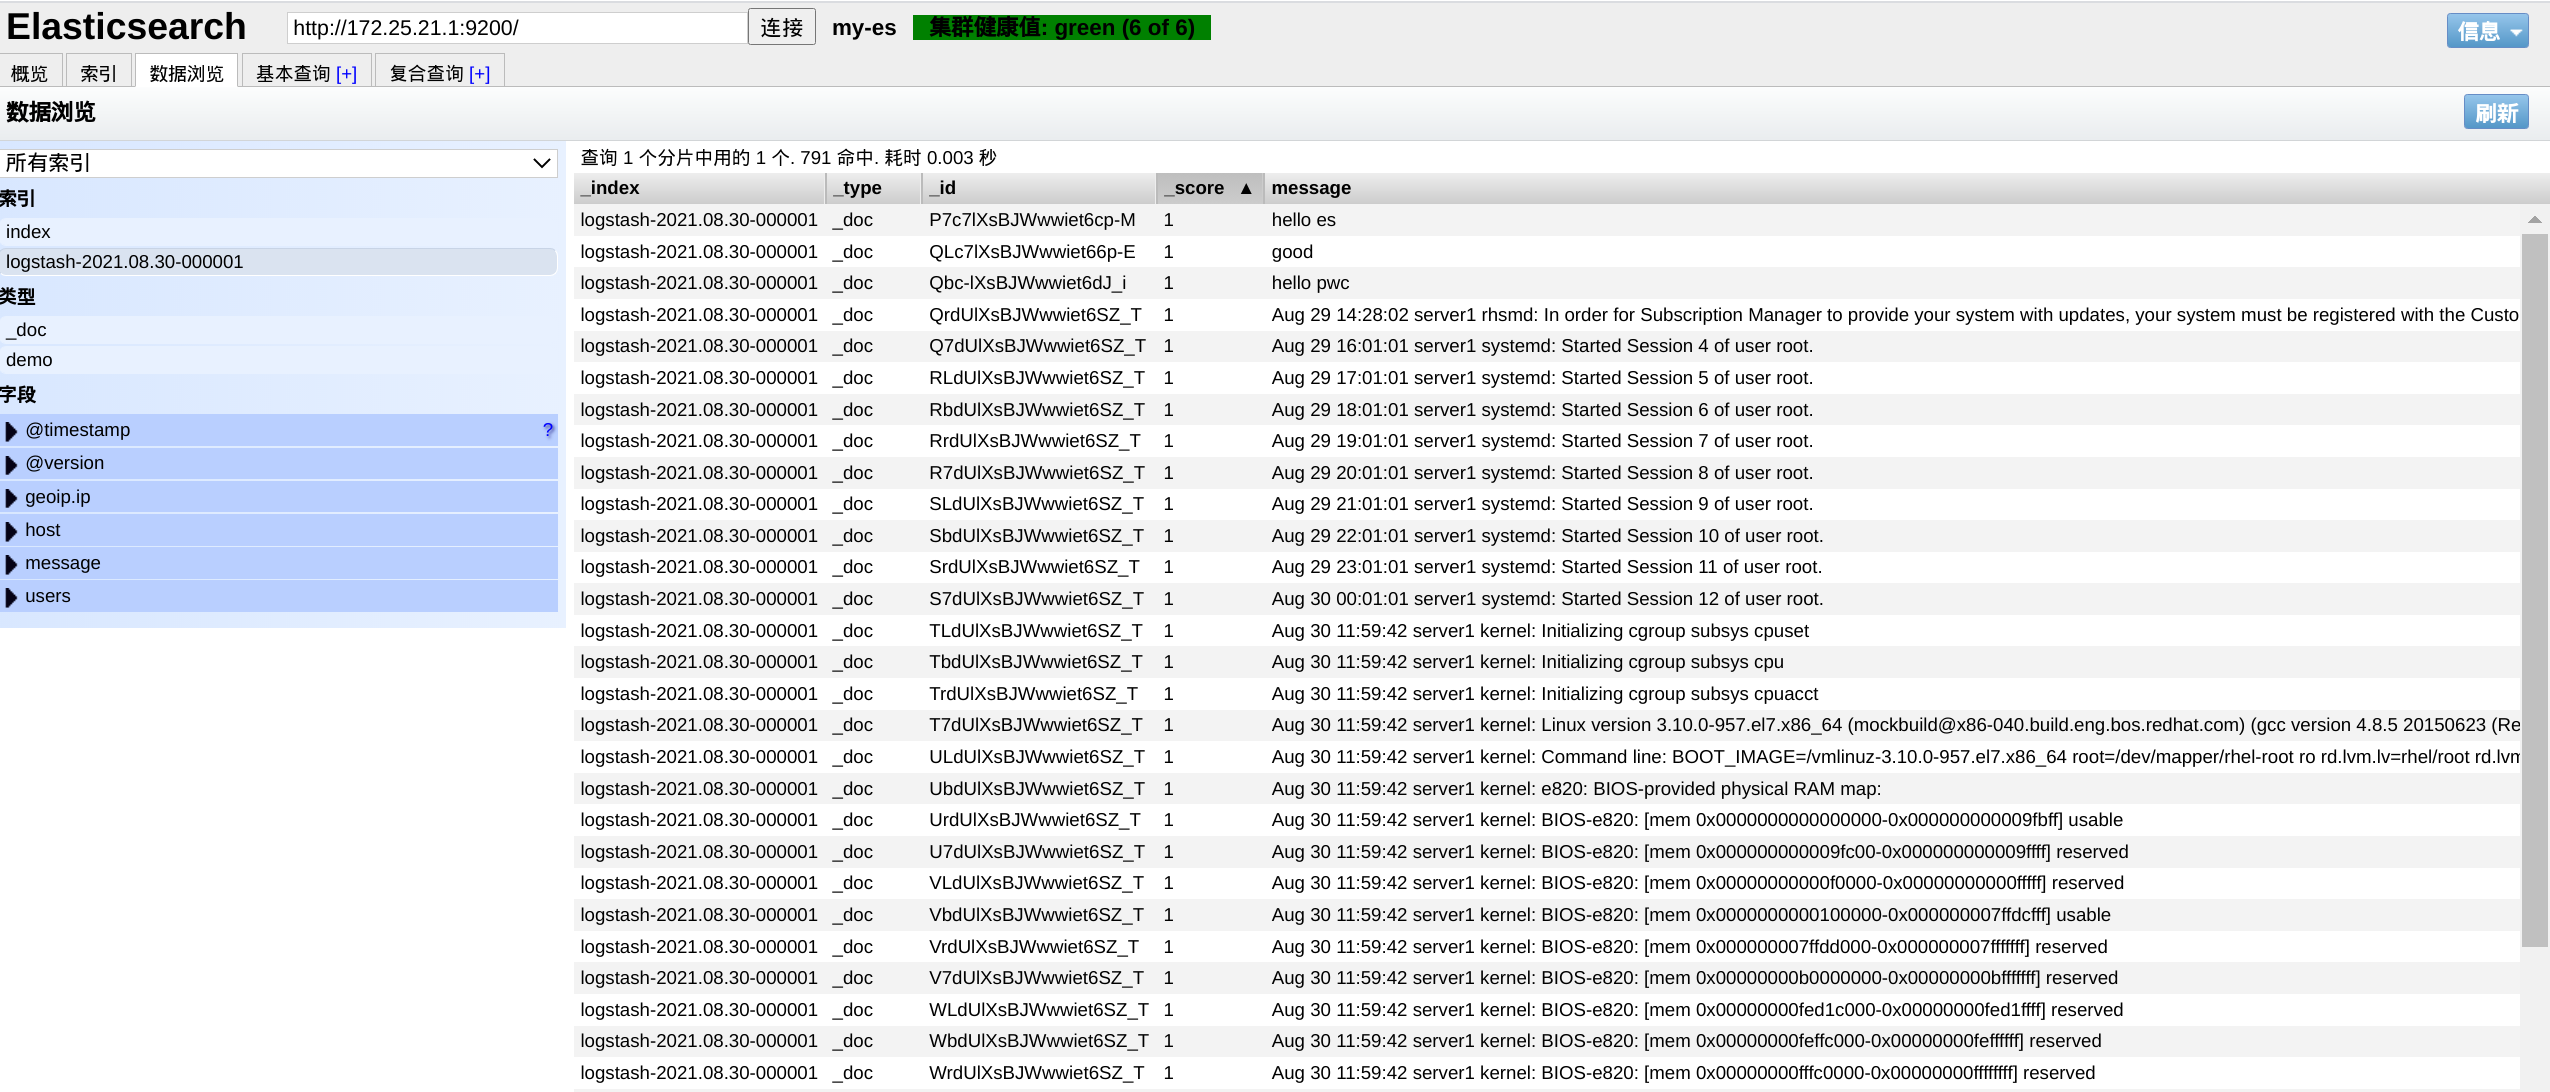Click the question mark help icon
The width and height of the screenshot is (2550, 1092).
tap(547, 430)
